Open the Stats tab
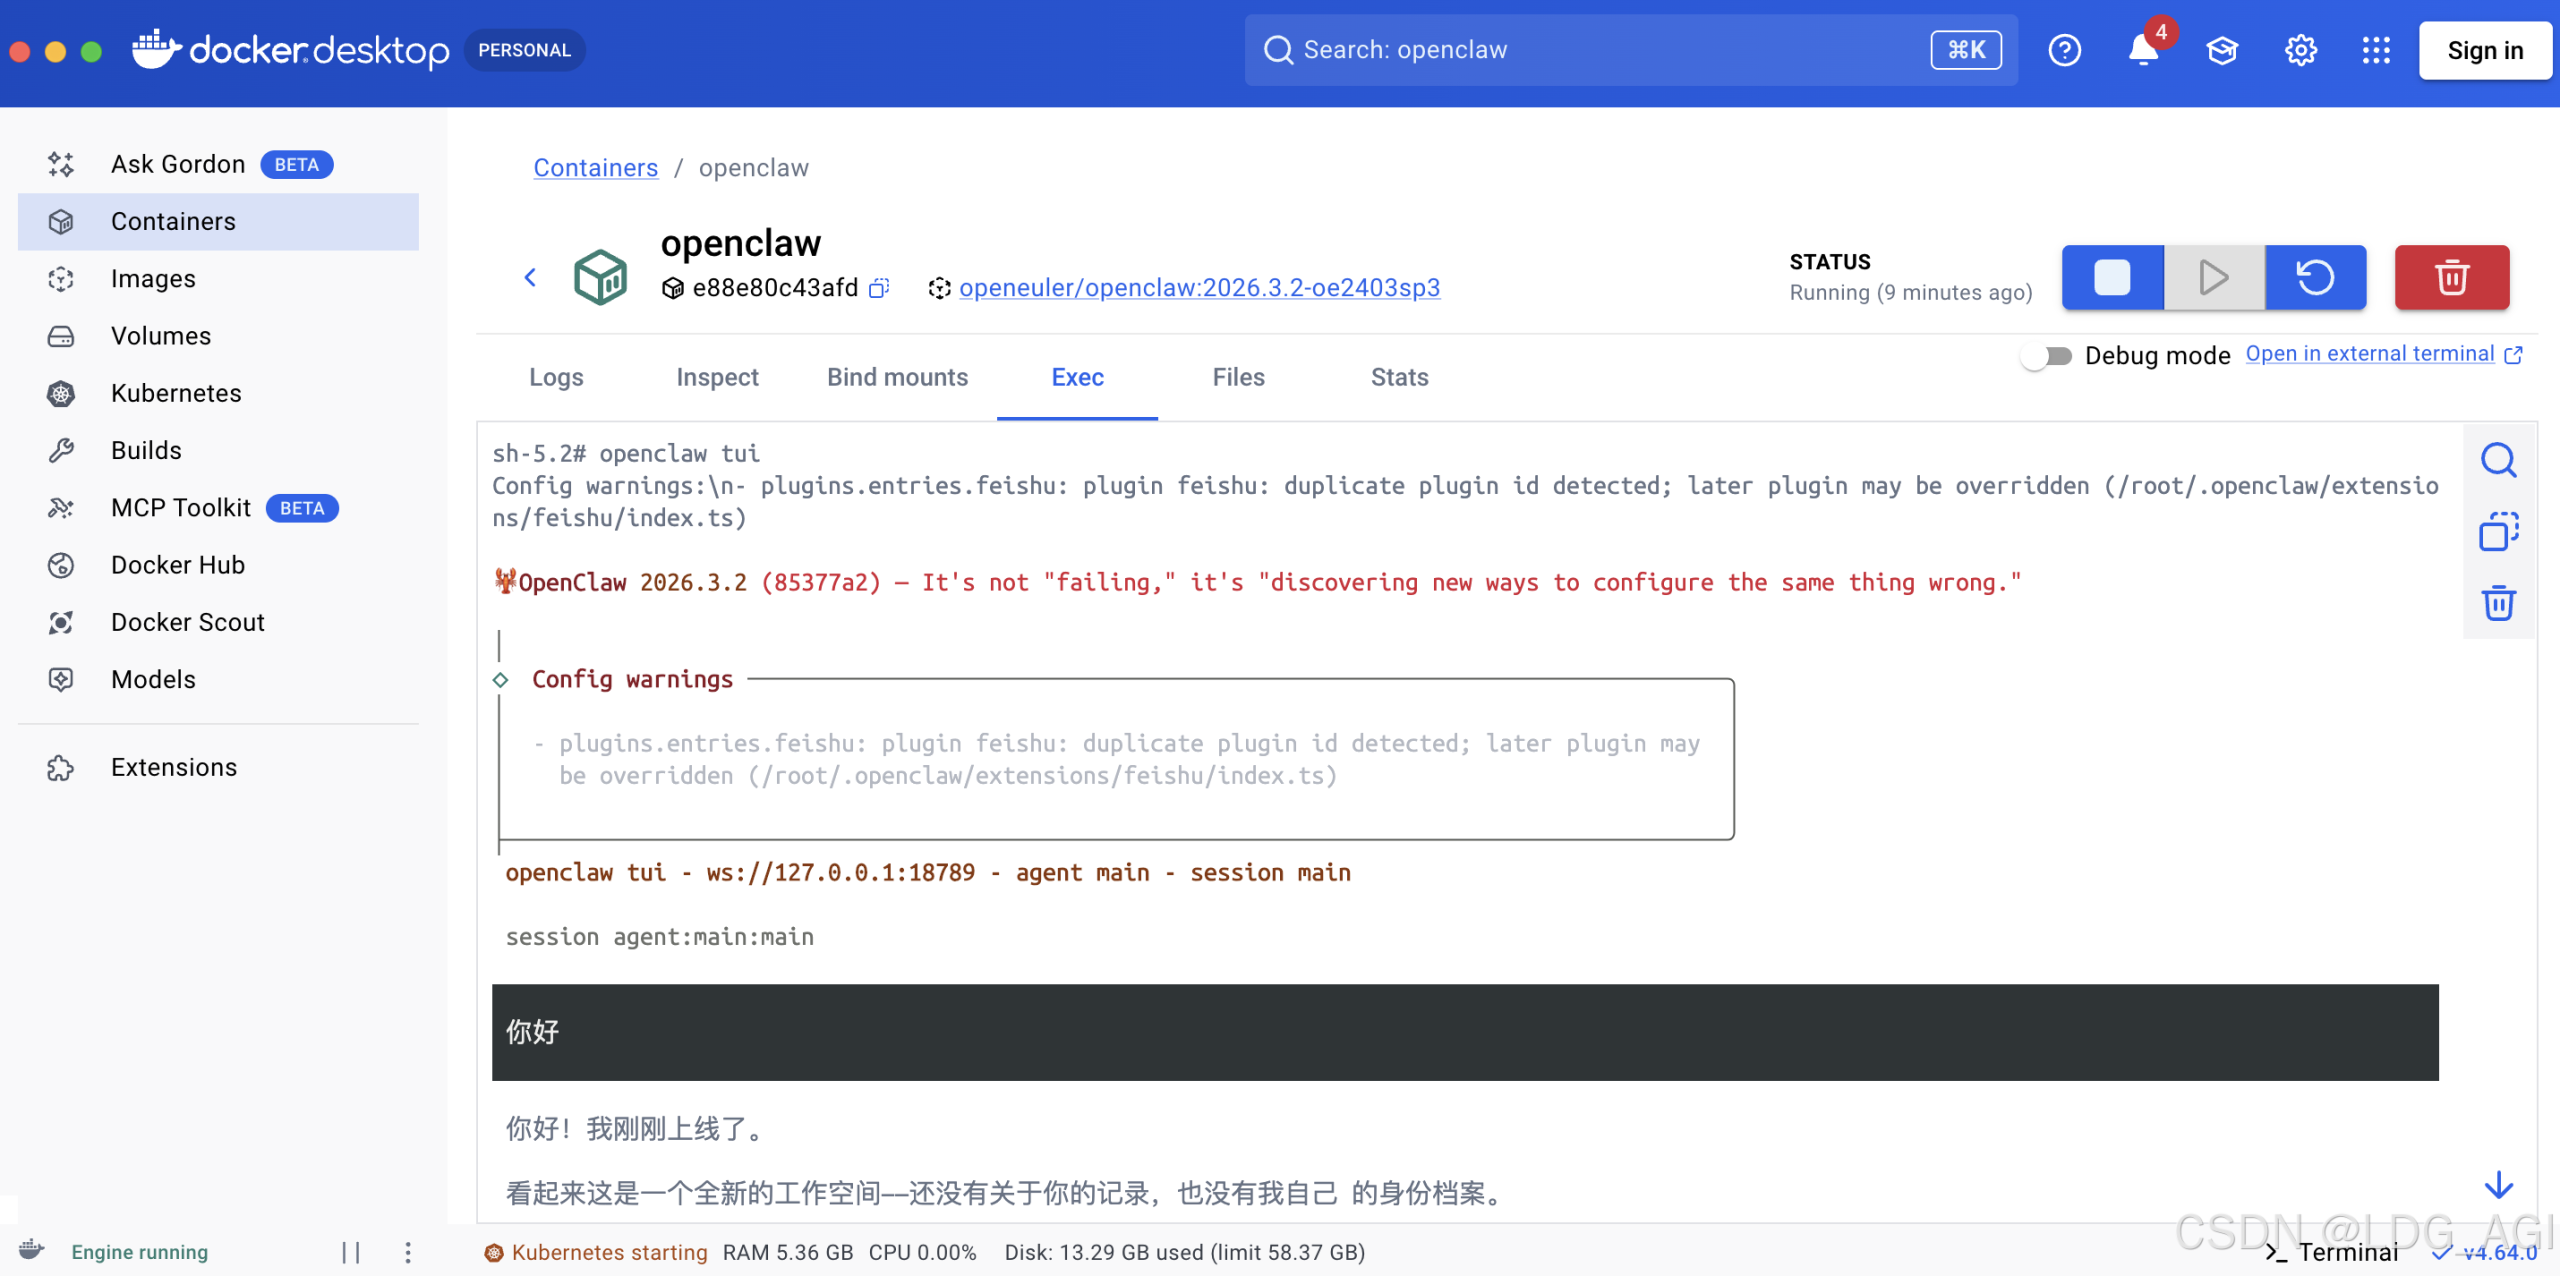Image resolution: width=2560 pixels, height=1276 pixels. tap(1399, 377)
